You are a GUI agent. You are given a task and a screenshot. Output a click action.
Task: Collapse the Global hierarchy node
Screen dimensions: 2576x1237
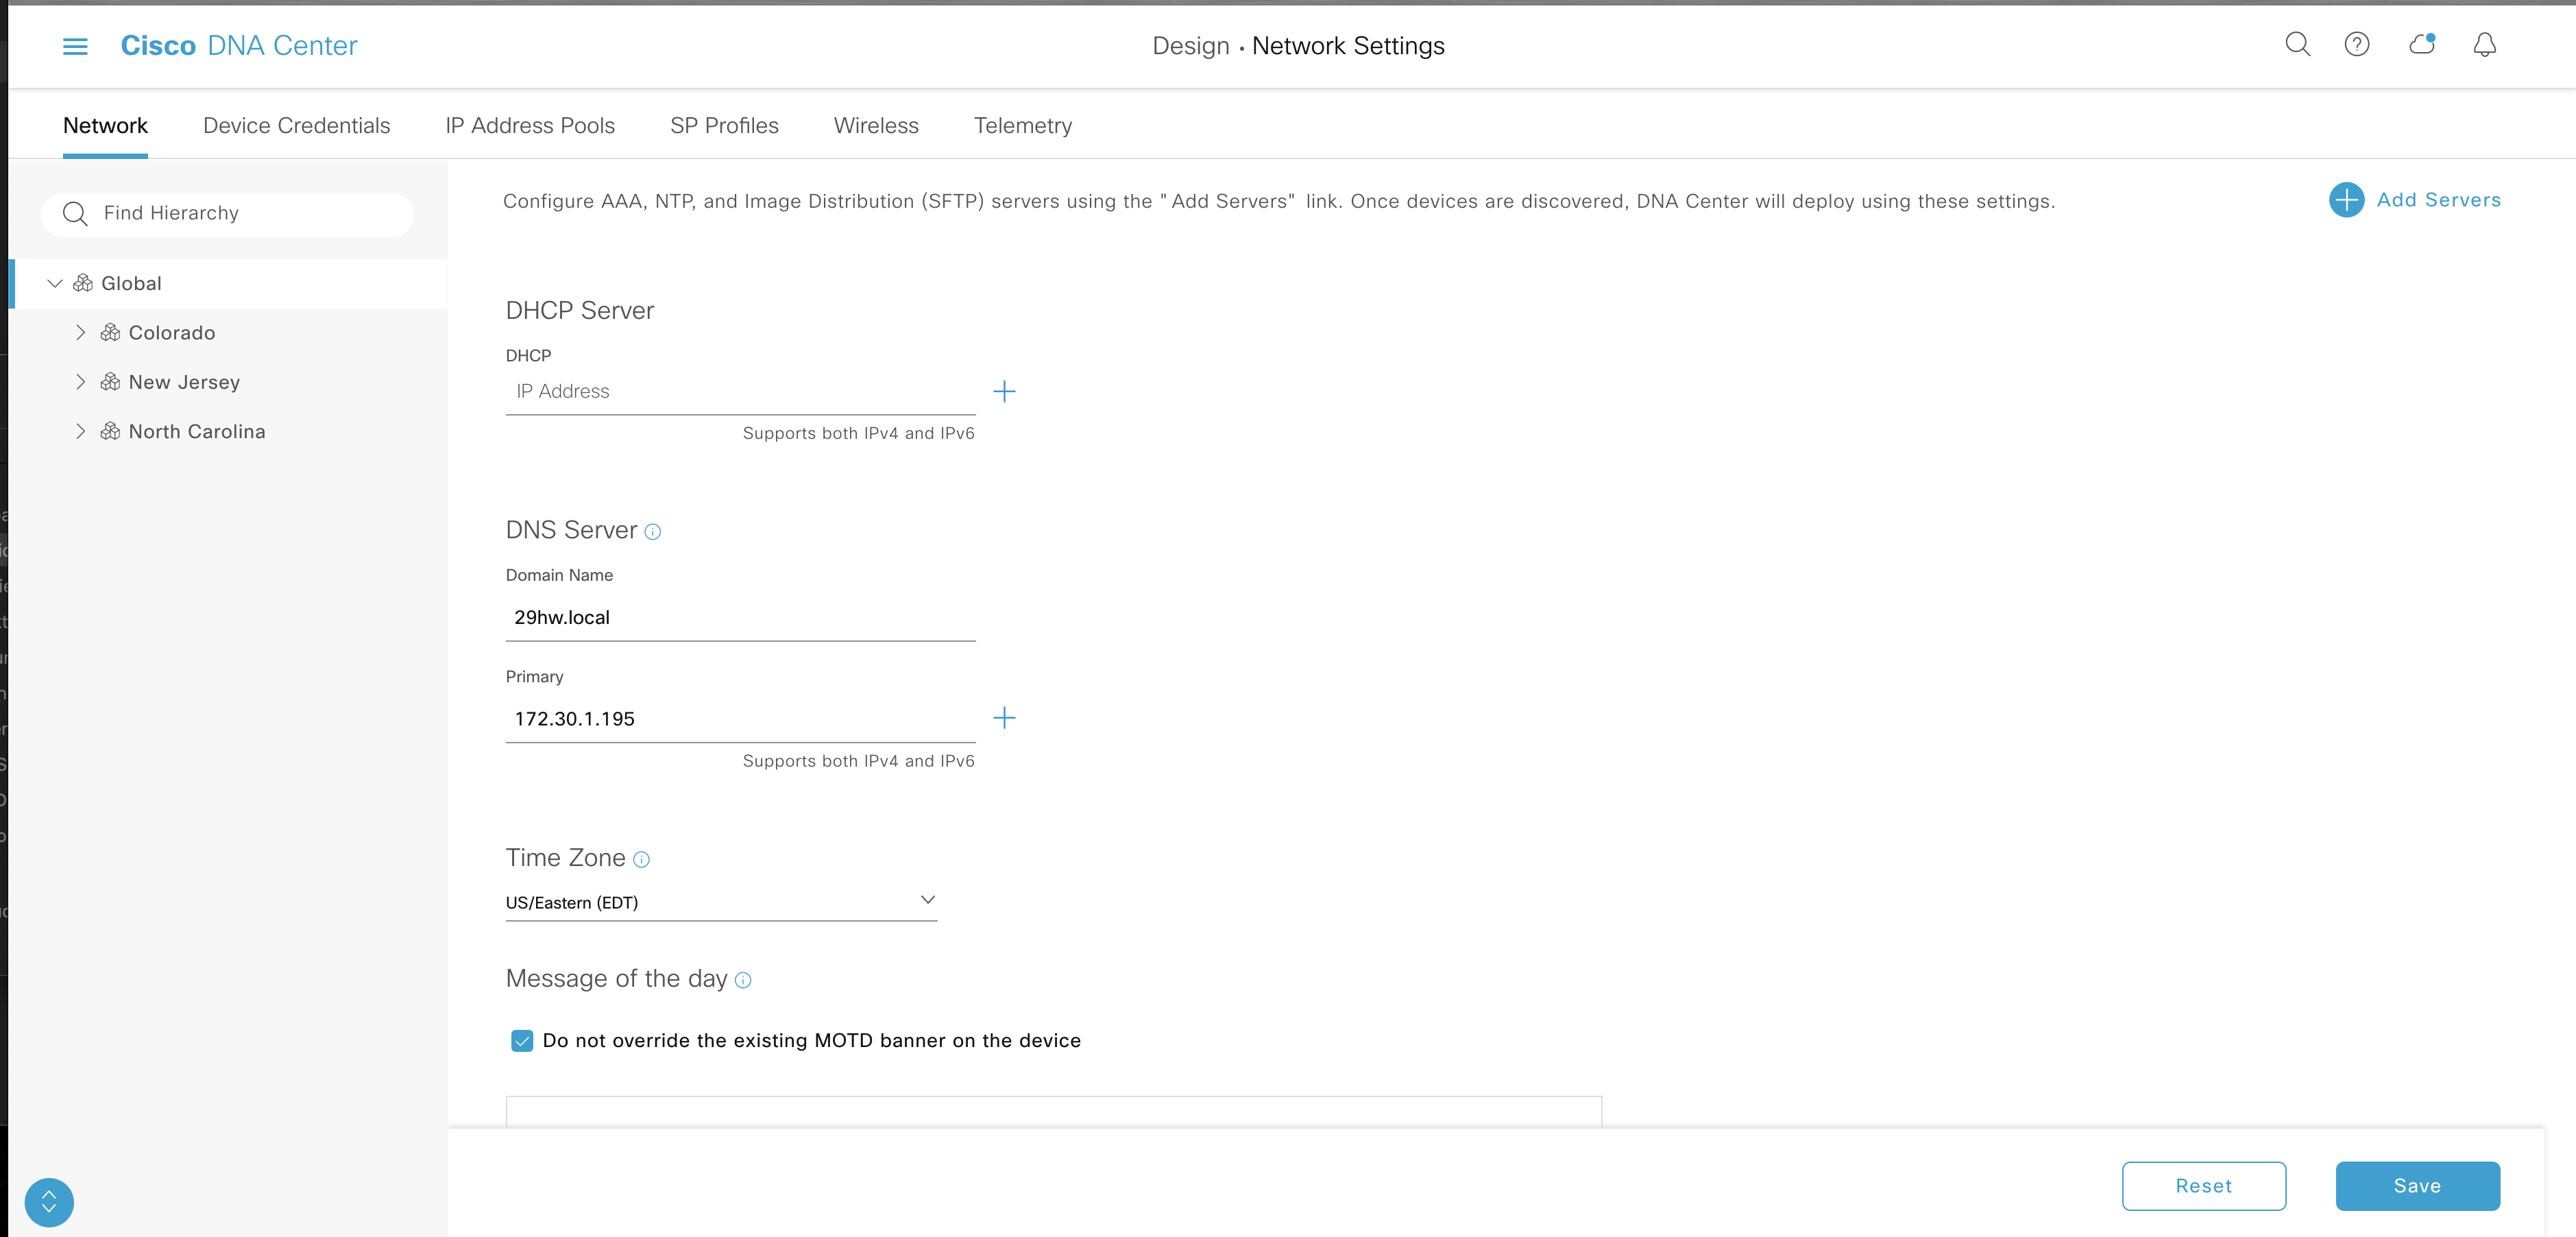[55, 283]
